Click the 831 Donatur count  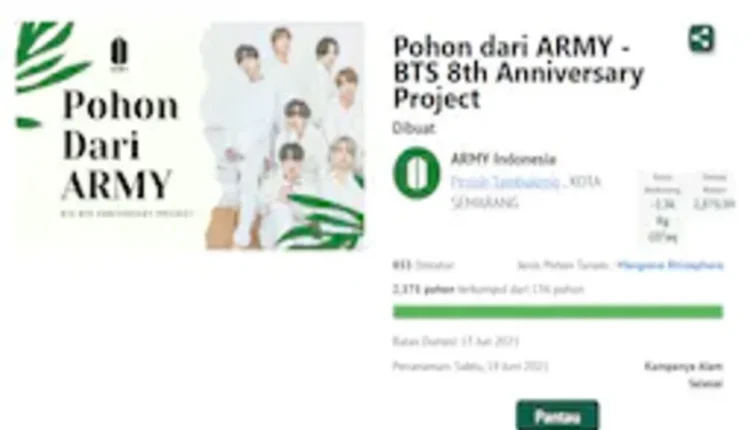[423, 265]
